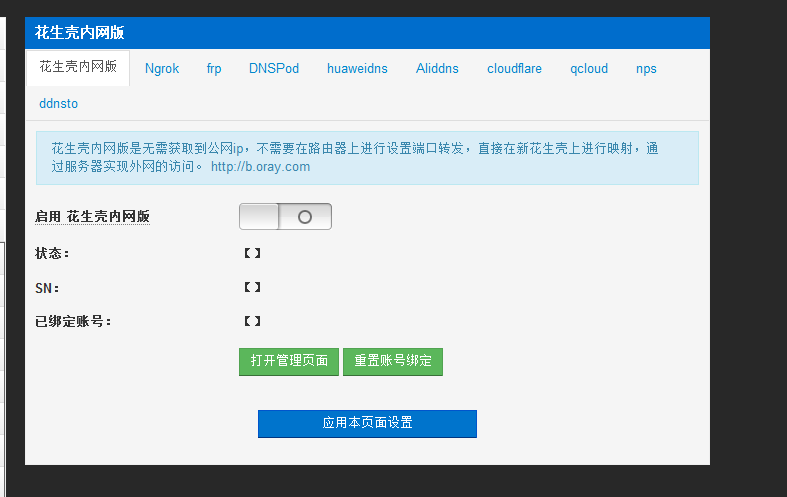Open the Aliddns tab
Viewport: 787px width, 497px height.
pos(437,68)
